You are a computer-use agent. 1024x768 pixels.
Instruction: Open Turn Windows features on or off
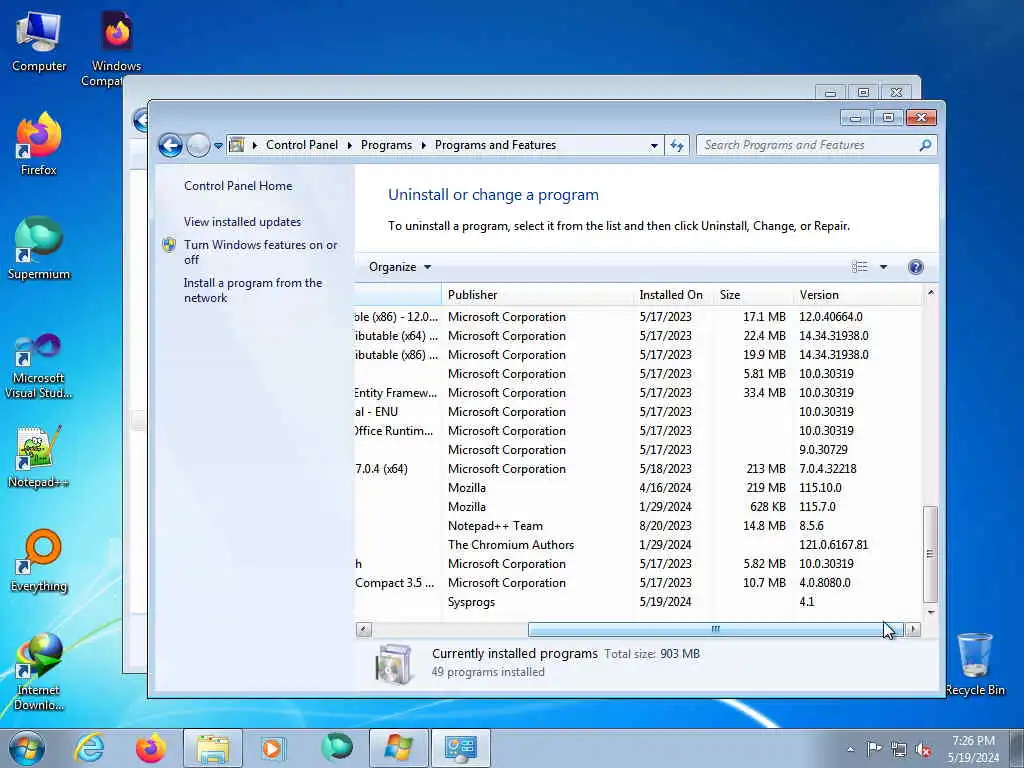pos(260,251)
